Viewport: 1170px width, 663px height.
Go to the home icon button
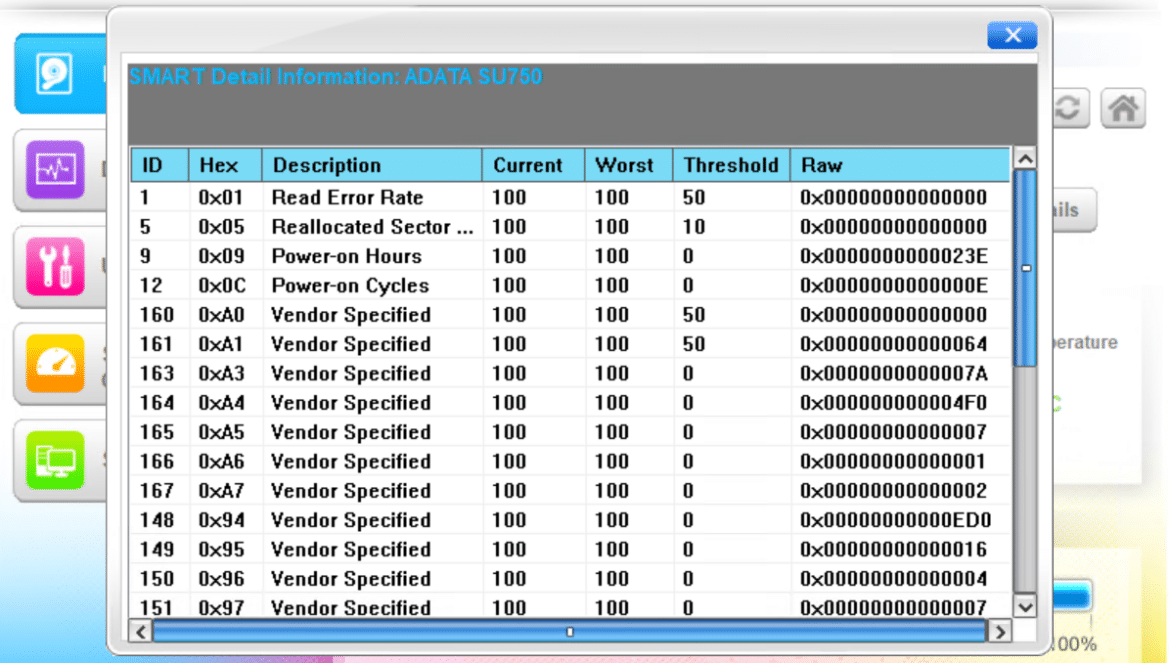tap(1123, 109)
